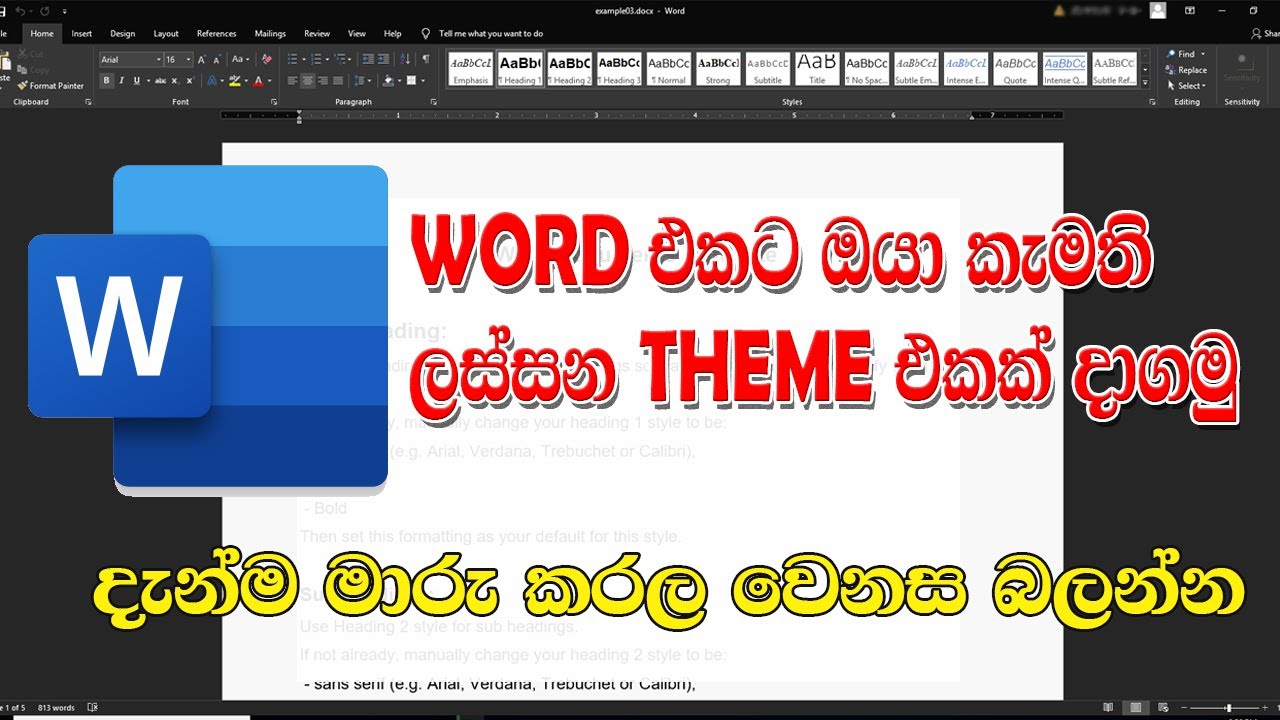Align text left
1280x720 pixels.
click(x=292, y=81)
